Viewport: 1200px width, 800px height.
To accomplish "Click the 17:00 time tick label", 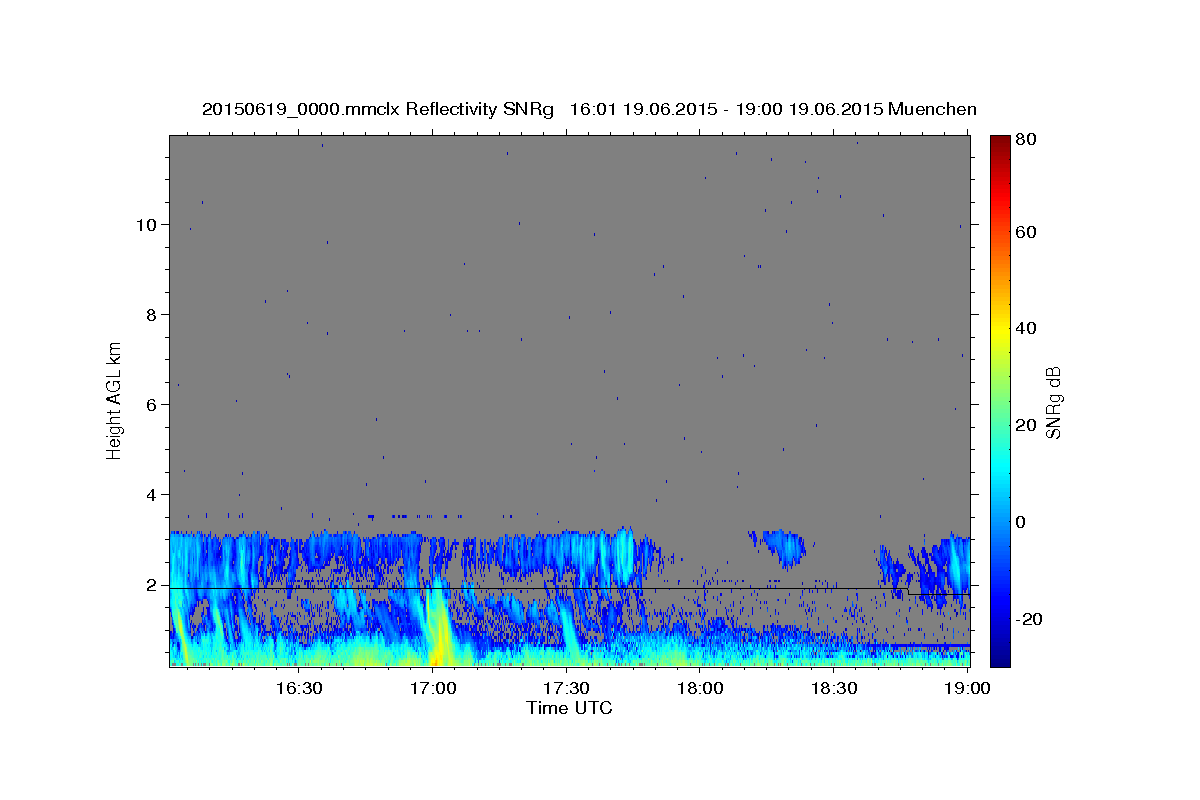I will coord(432,688).
